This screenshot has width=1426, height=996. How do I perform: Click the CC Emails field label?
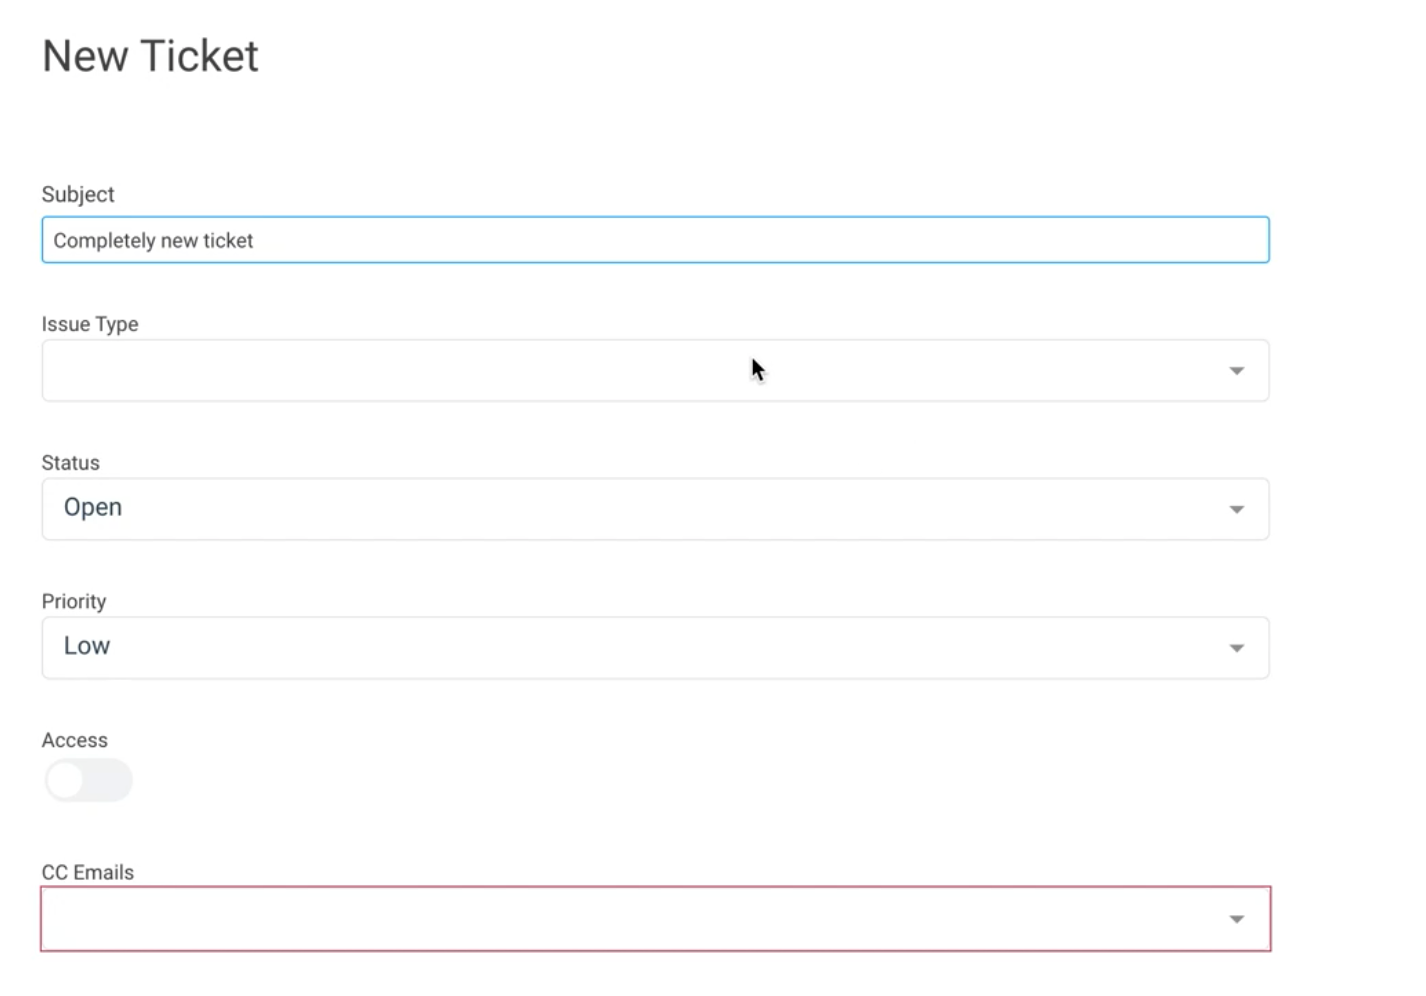click(88, 872)
